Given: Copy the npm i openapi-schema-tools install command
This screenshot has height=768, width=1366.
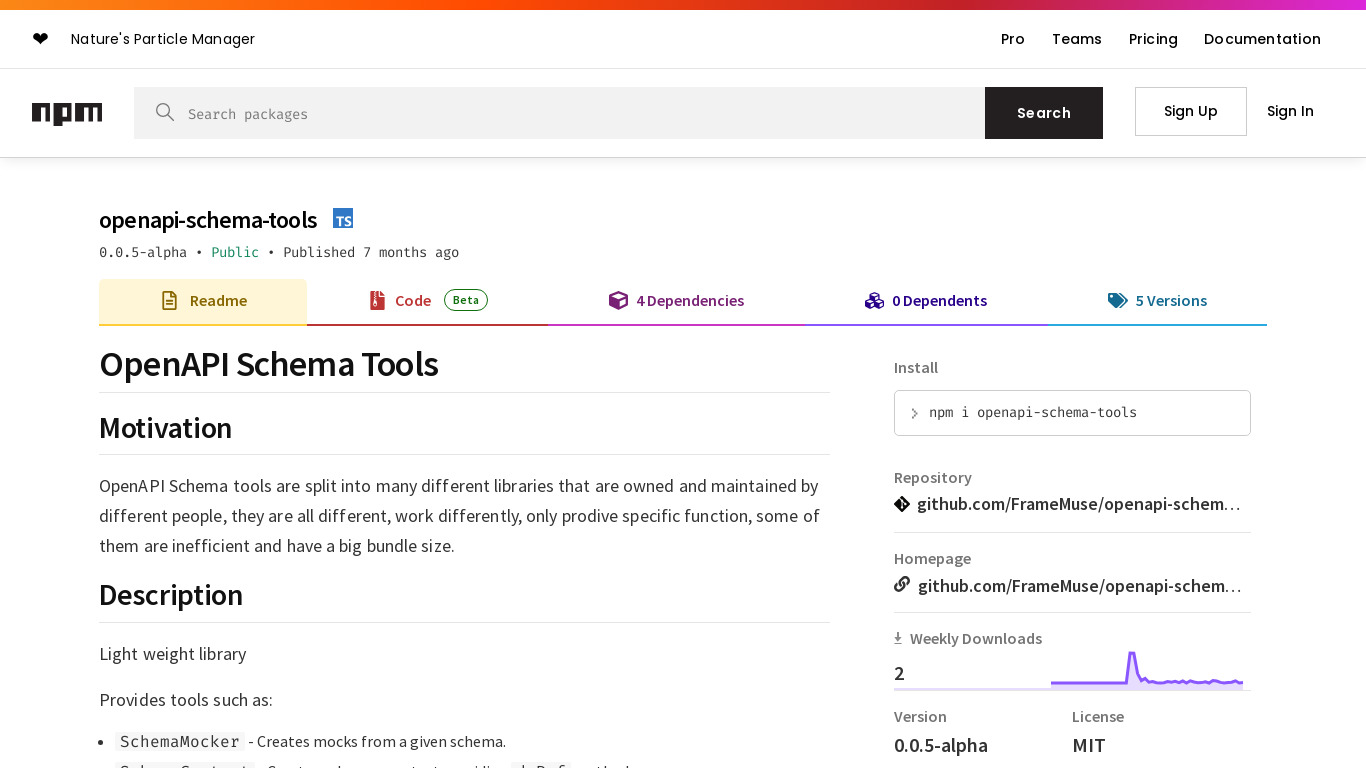Looking at the screenshot, I should coord(1072,413).
